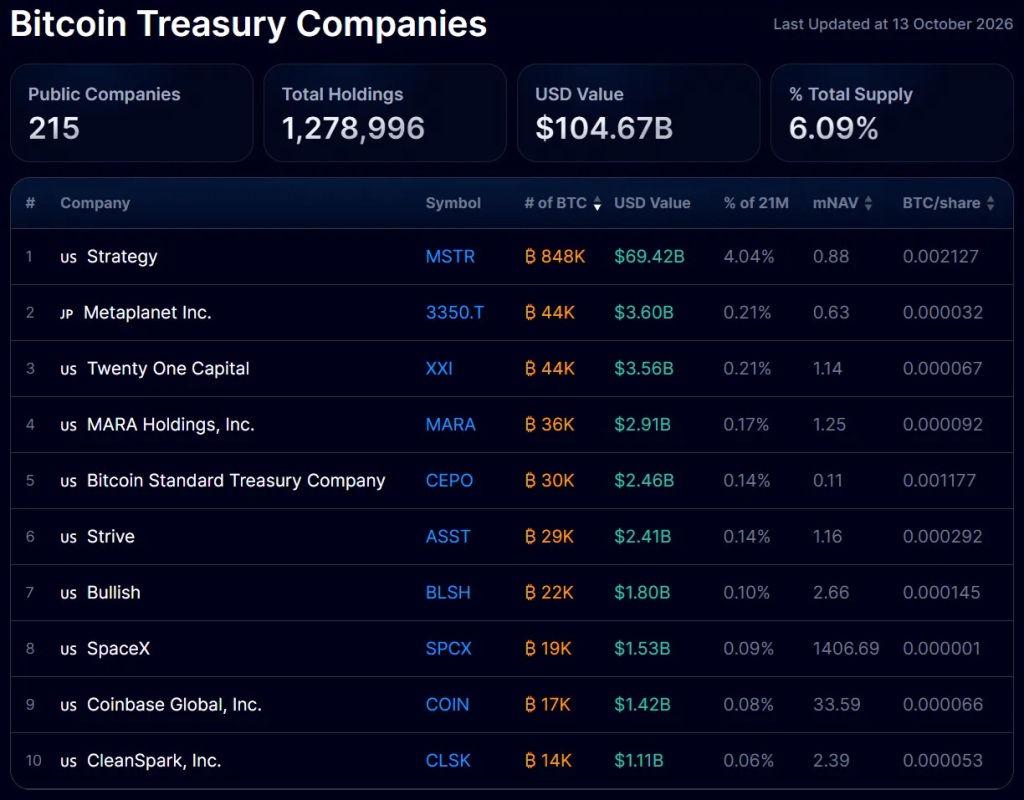Viewport: 1024px width, 800px height.
Task: Select the ASST ticker link
Action: 448,537
